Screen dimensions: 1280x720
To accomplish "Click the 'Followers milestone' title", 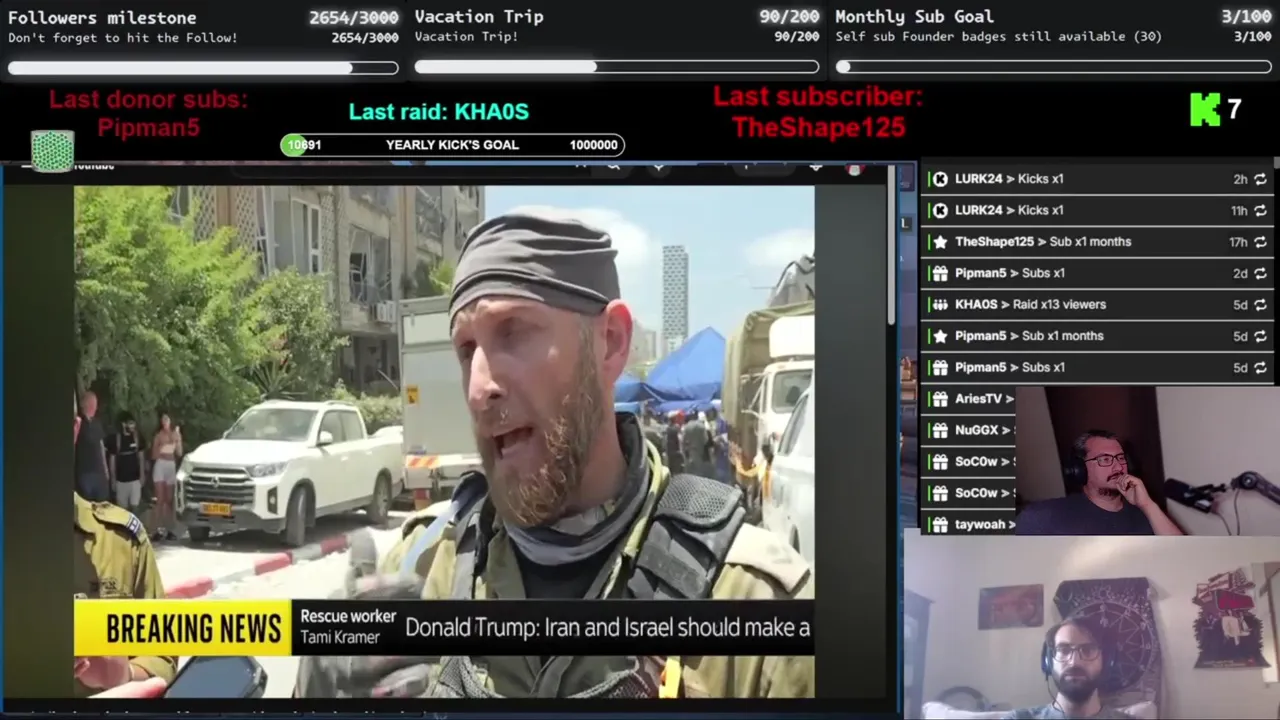I will coord(102,17).
